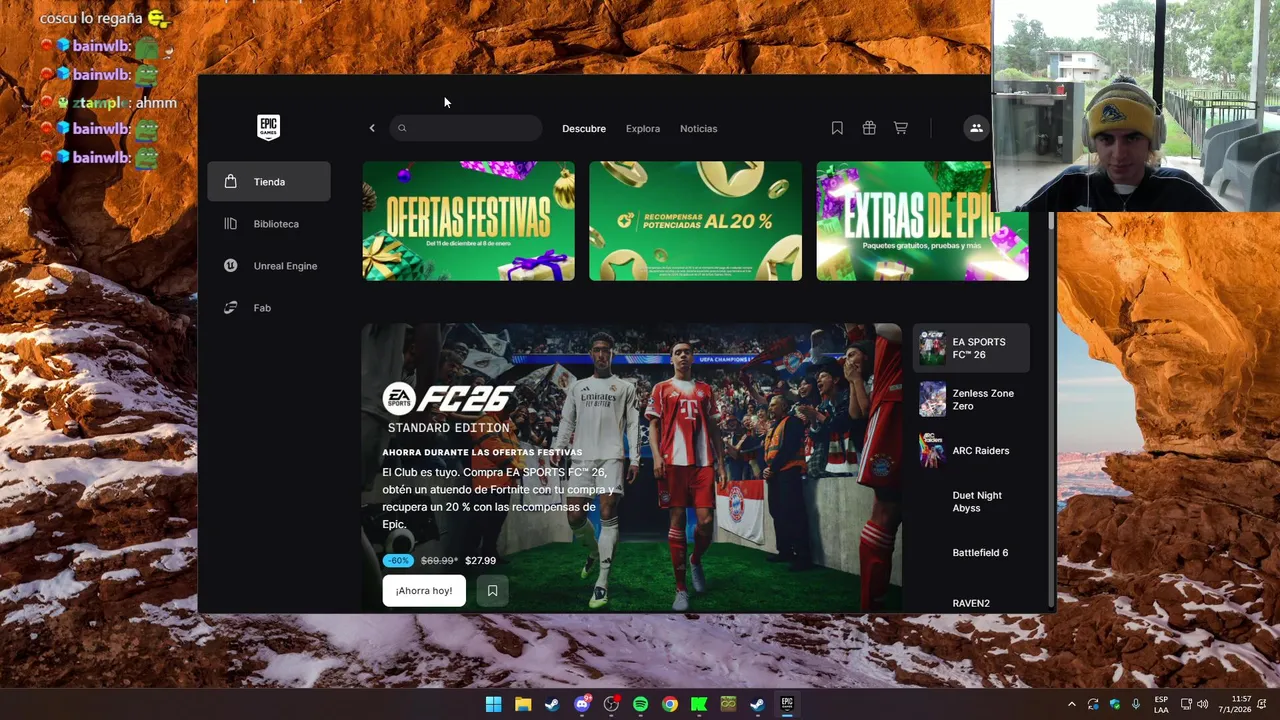This screenshot has width=1280, height=720.
Task: Click the $27.99 sale price
Action: (x=480, y=561)
